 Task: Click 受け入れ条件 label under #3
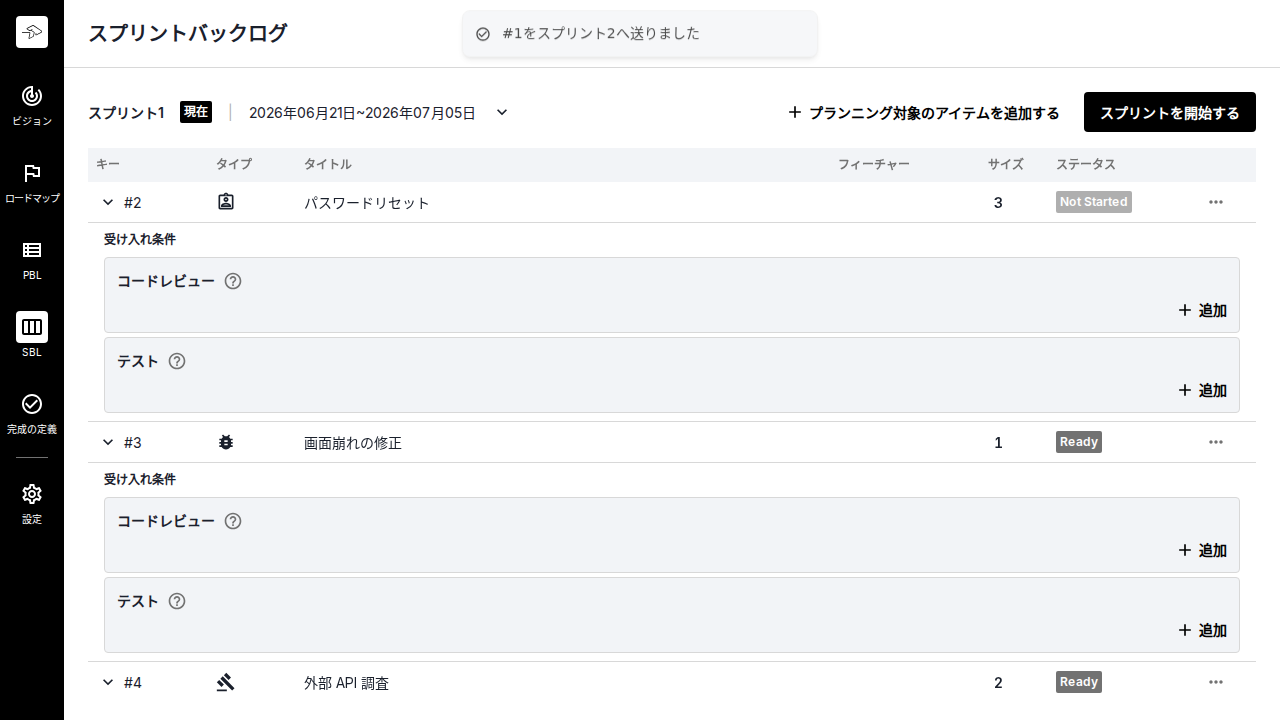click(x=140, y=480)
